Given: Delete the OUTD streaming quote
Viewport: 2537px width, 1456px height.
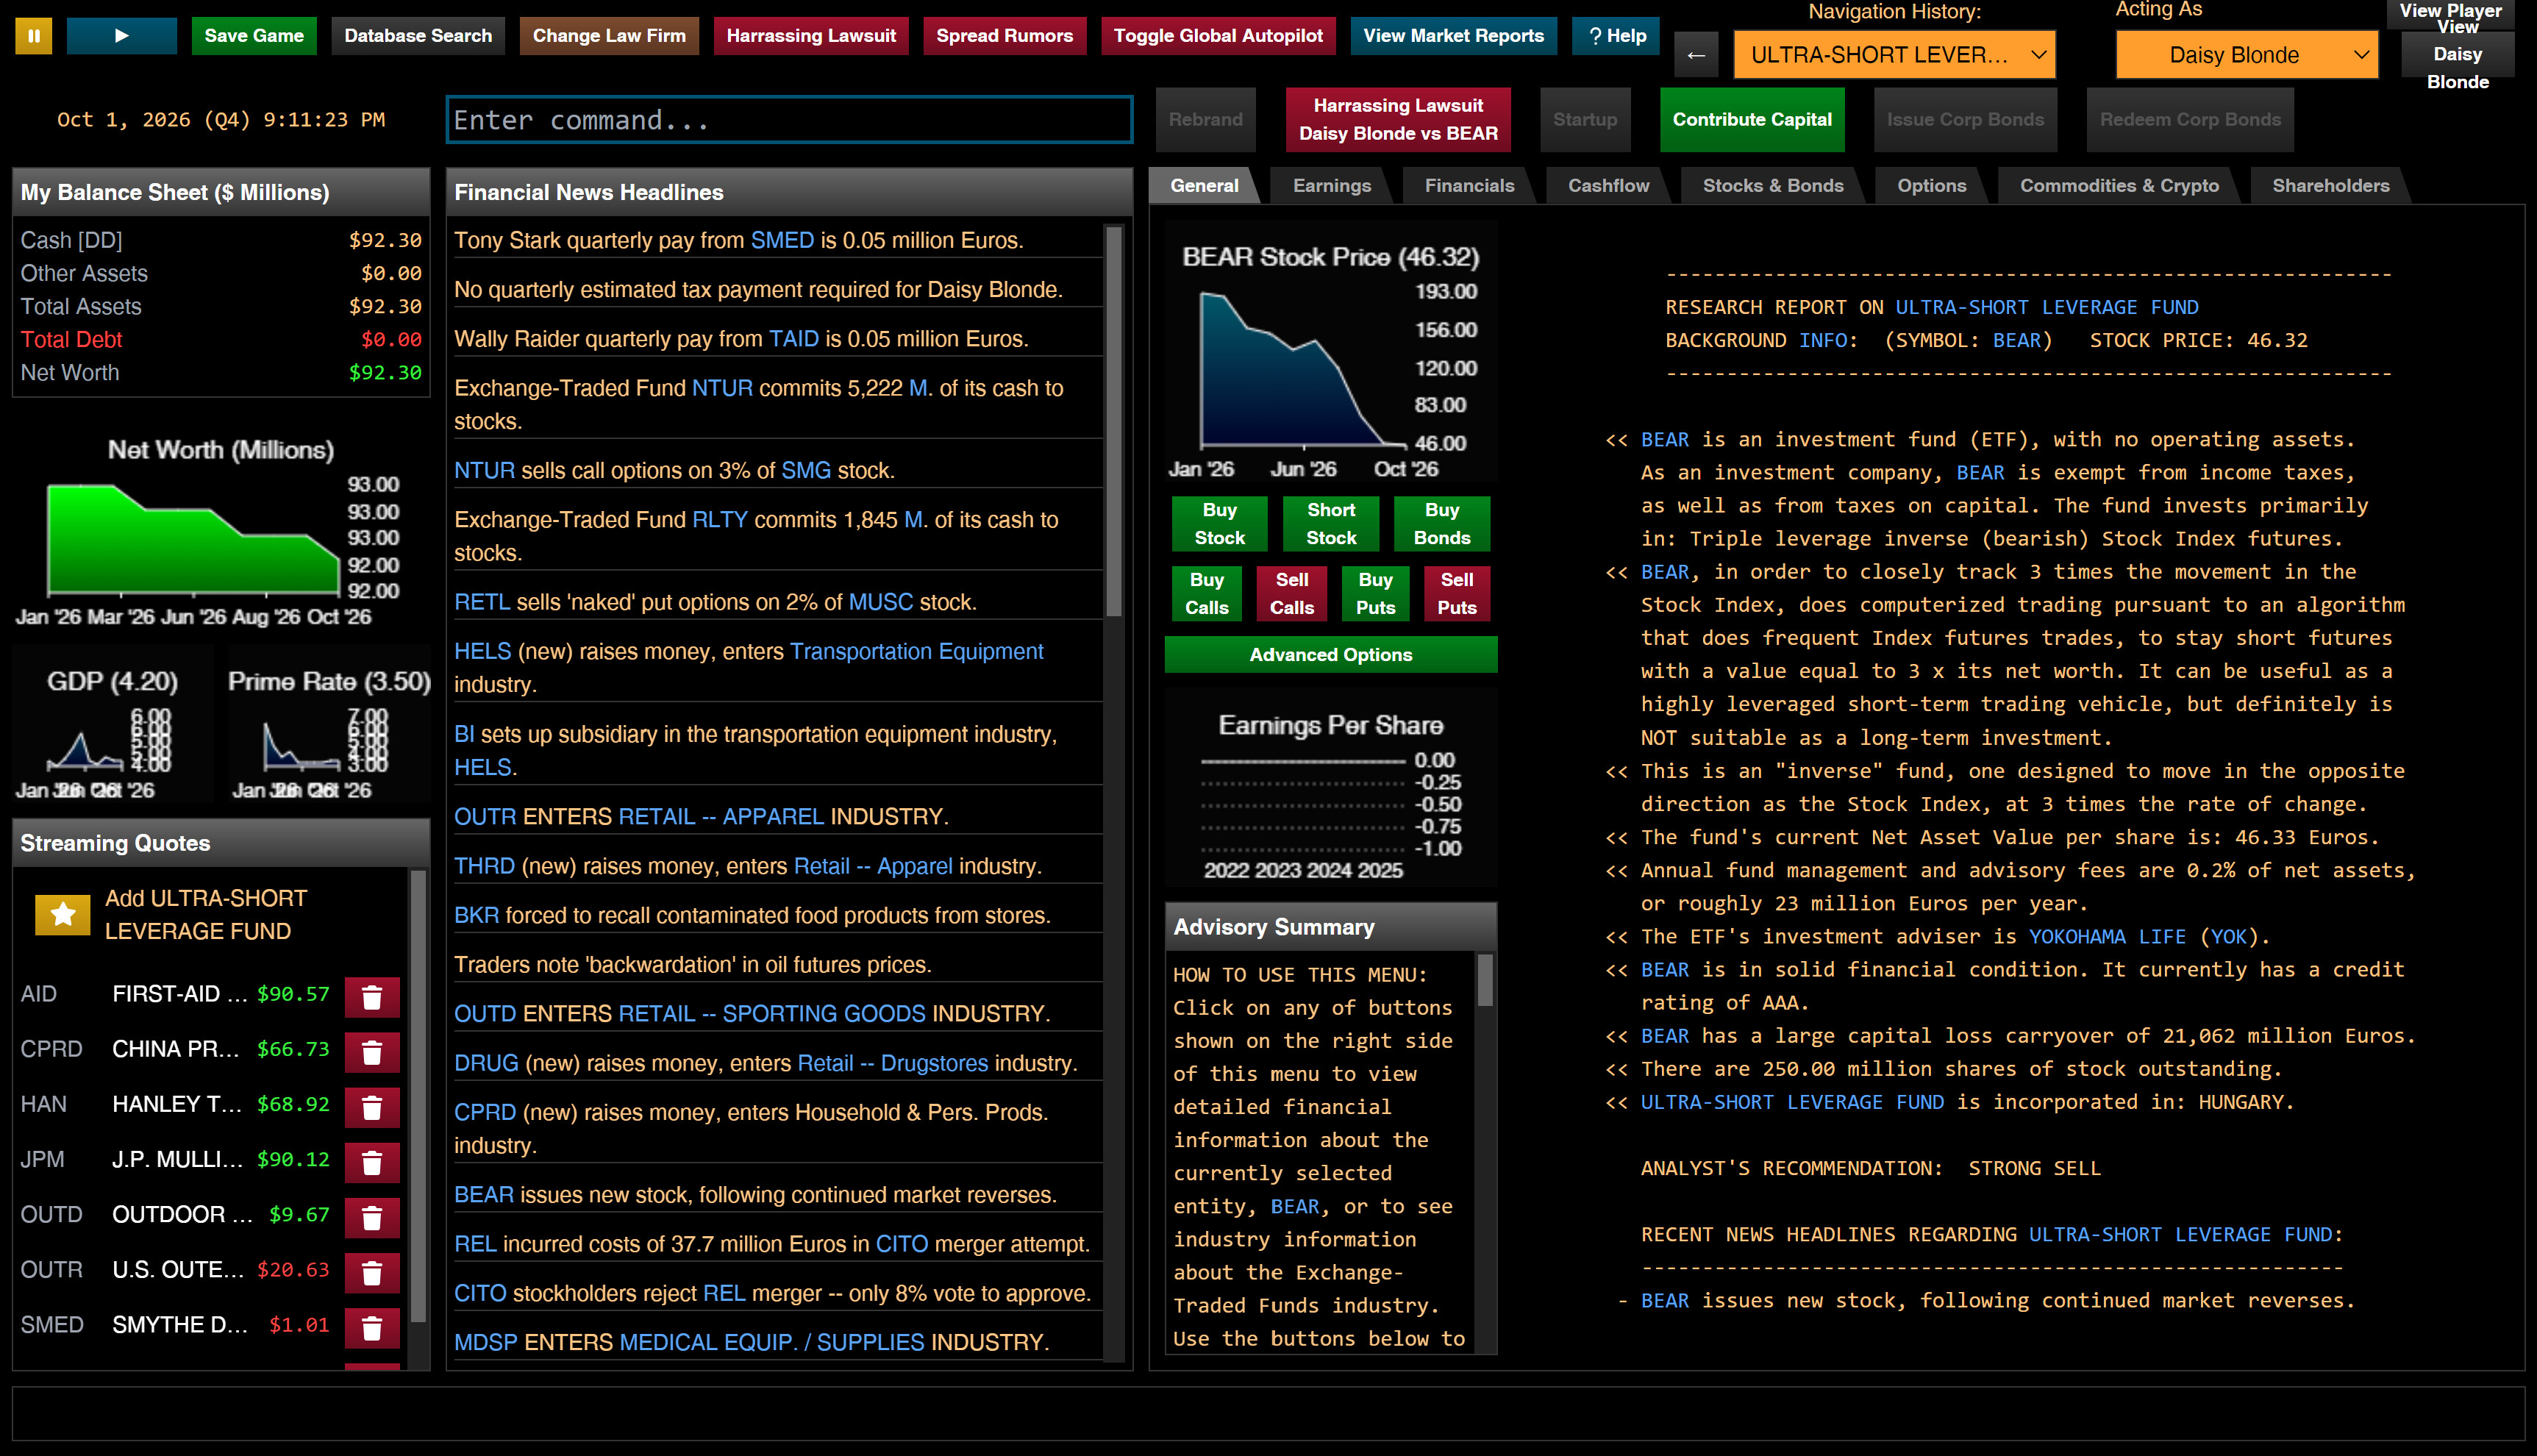Looking at the screenshot, I should coord(372,1217).
